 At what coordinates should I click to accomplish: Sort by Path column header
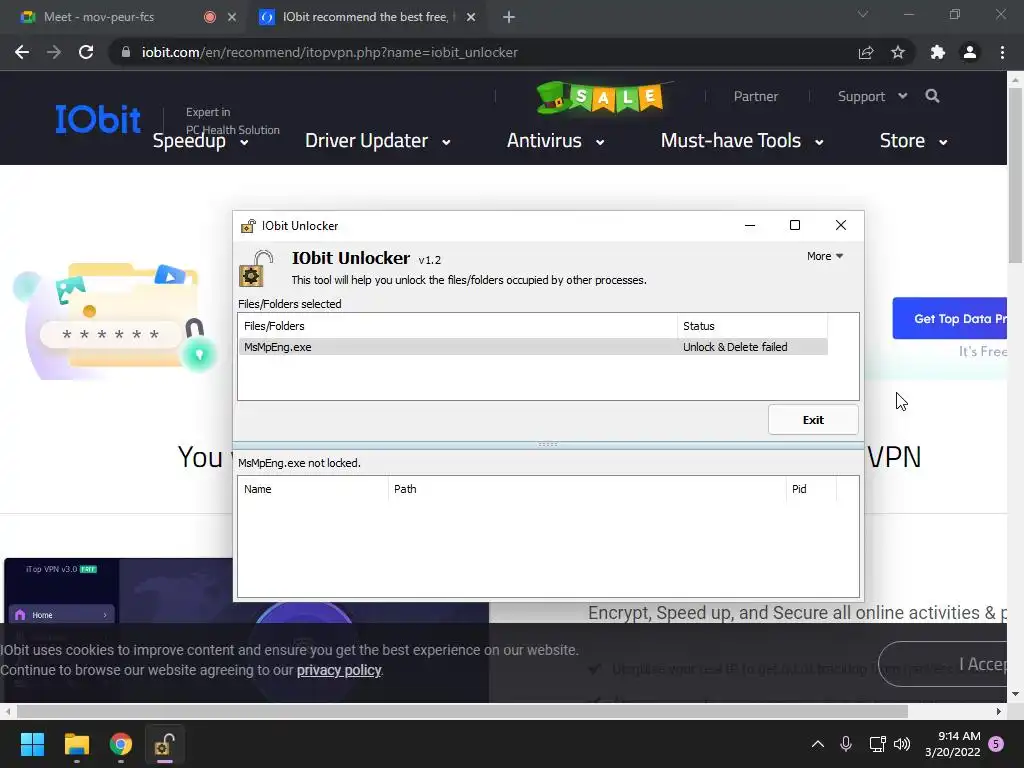tap(587, 489)
